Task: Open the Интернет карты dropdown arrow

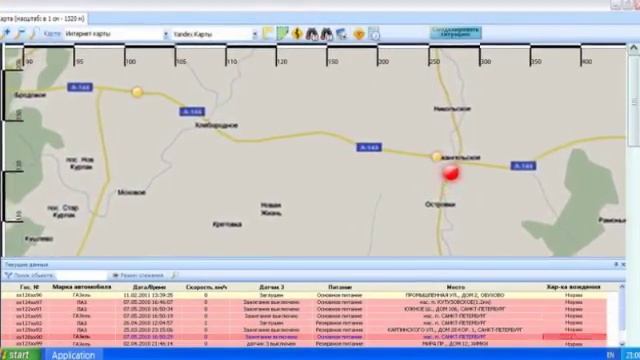Action: click(x=166, y=35)
